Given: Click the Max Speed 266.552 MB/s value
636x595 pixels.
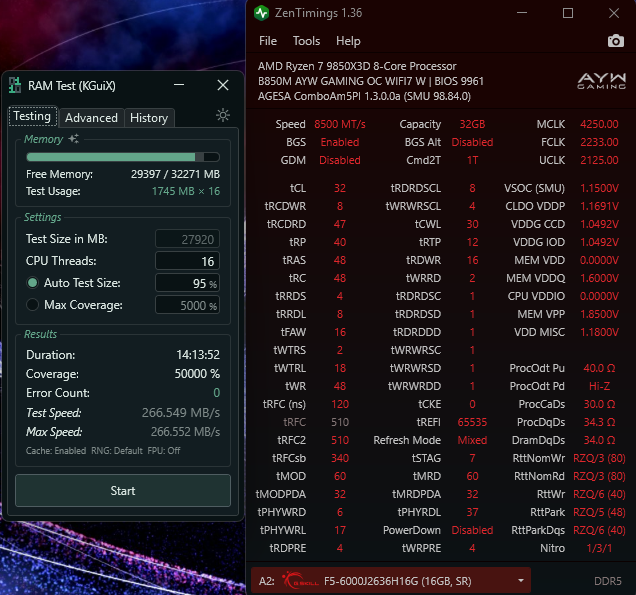Looking at the screenshot, I should coord(185,432).
